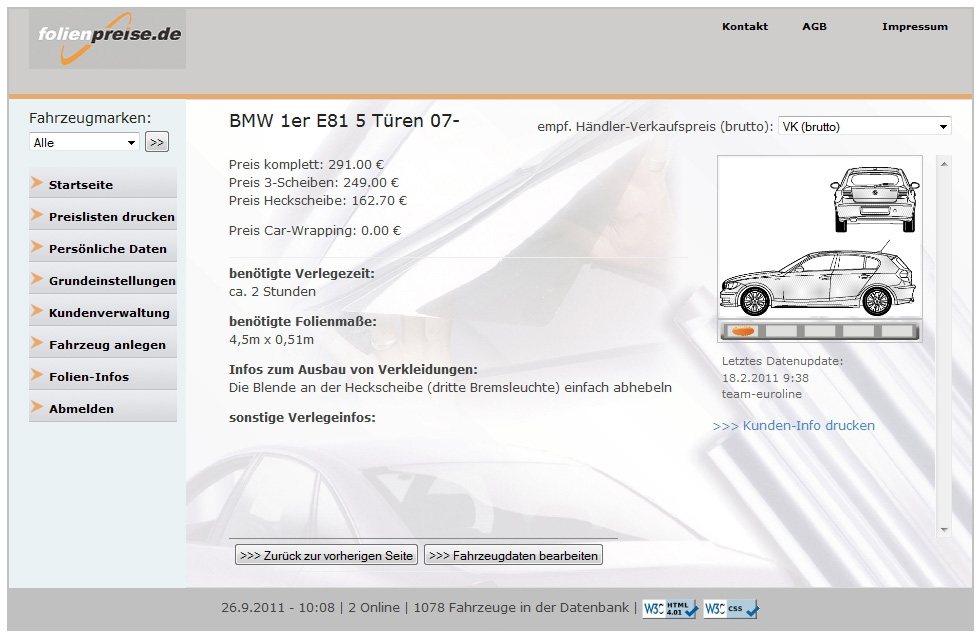
Task: Click the foil size 4,5m x 0,51m
Action: point(271,340)
